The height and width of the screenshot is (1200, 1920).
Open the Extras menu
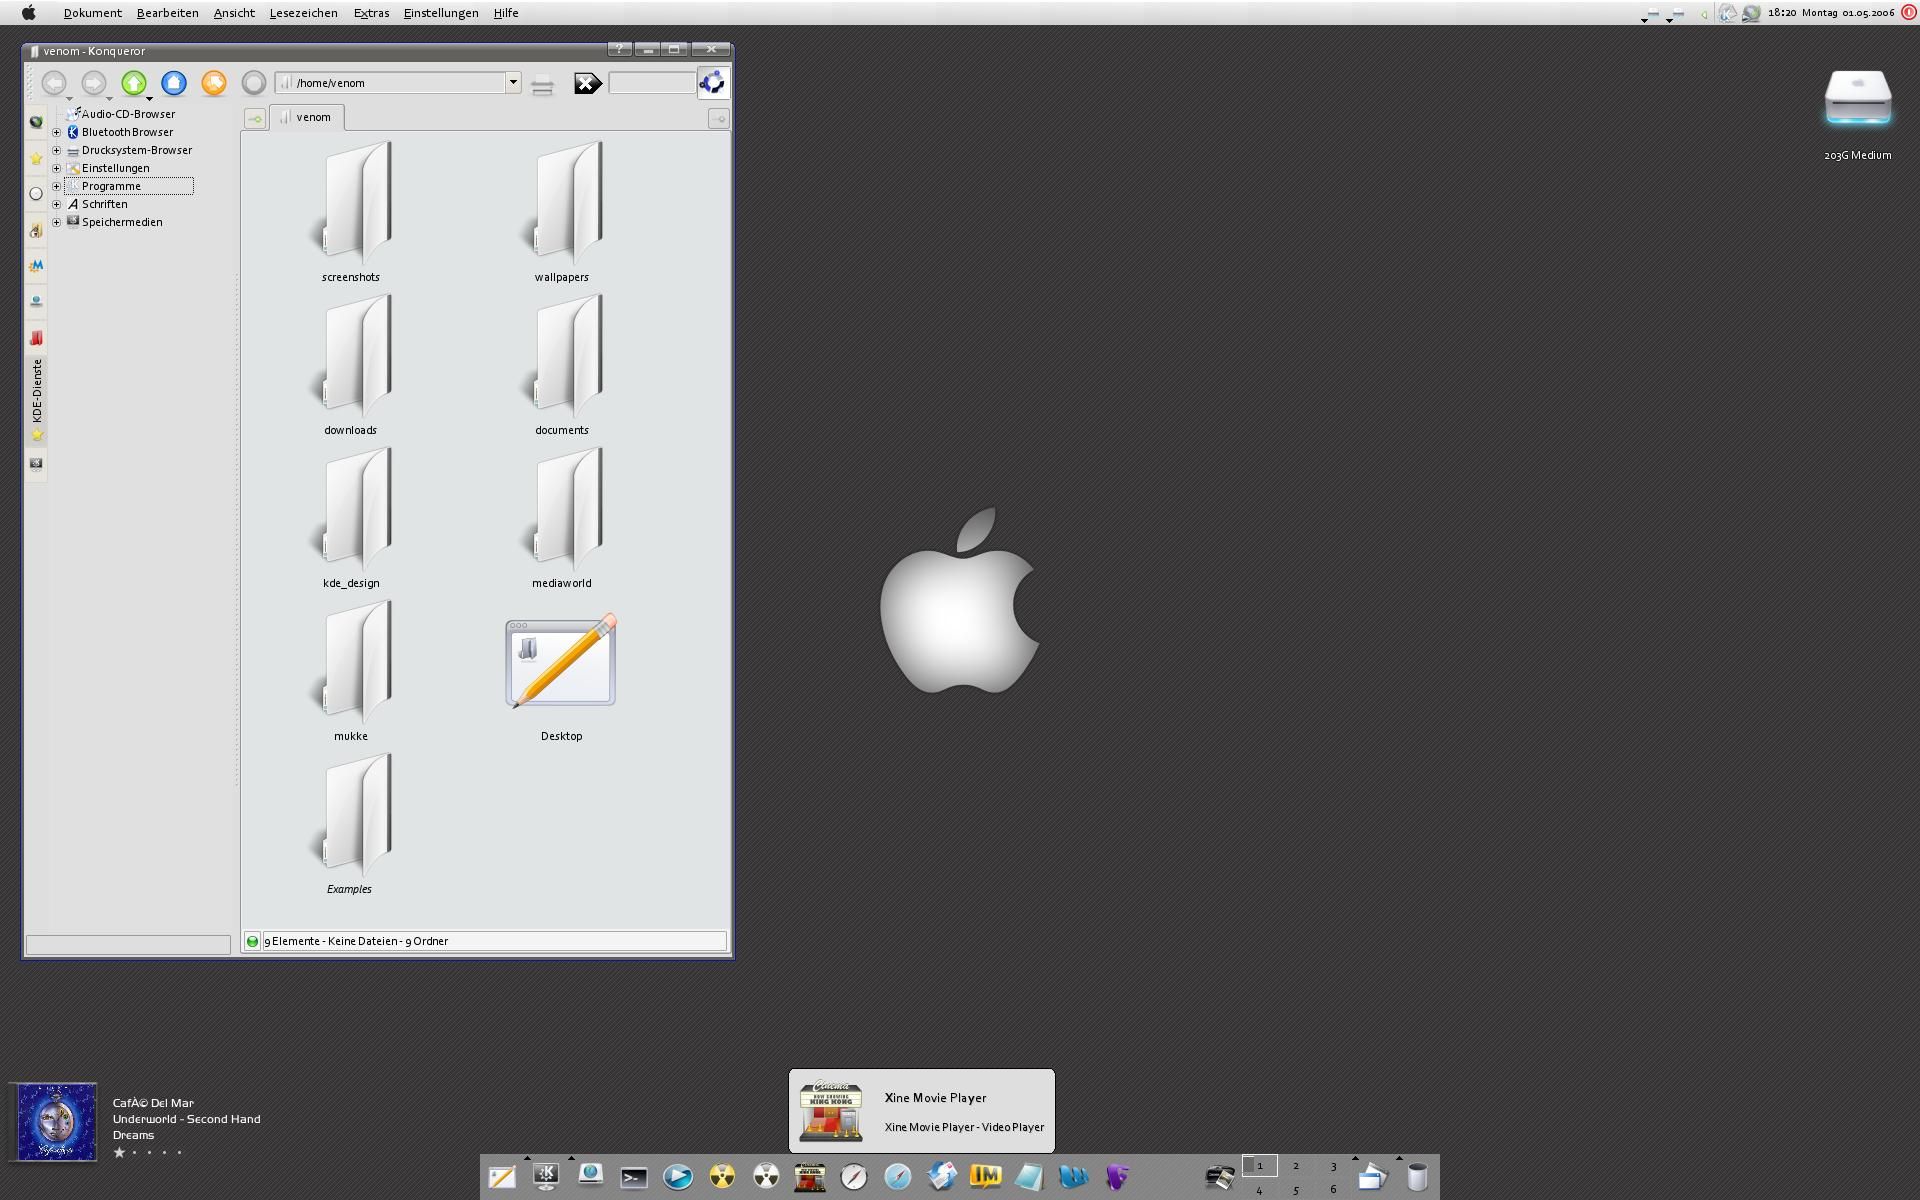pyautogui.click(x=371, y=13)
